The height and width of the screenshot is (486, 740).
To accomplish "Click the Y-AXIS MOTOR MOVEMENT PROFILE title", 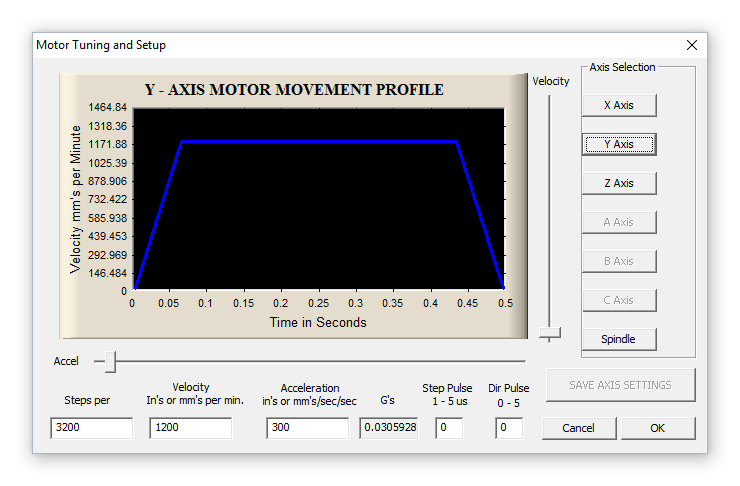I will (x=294, y=90).
